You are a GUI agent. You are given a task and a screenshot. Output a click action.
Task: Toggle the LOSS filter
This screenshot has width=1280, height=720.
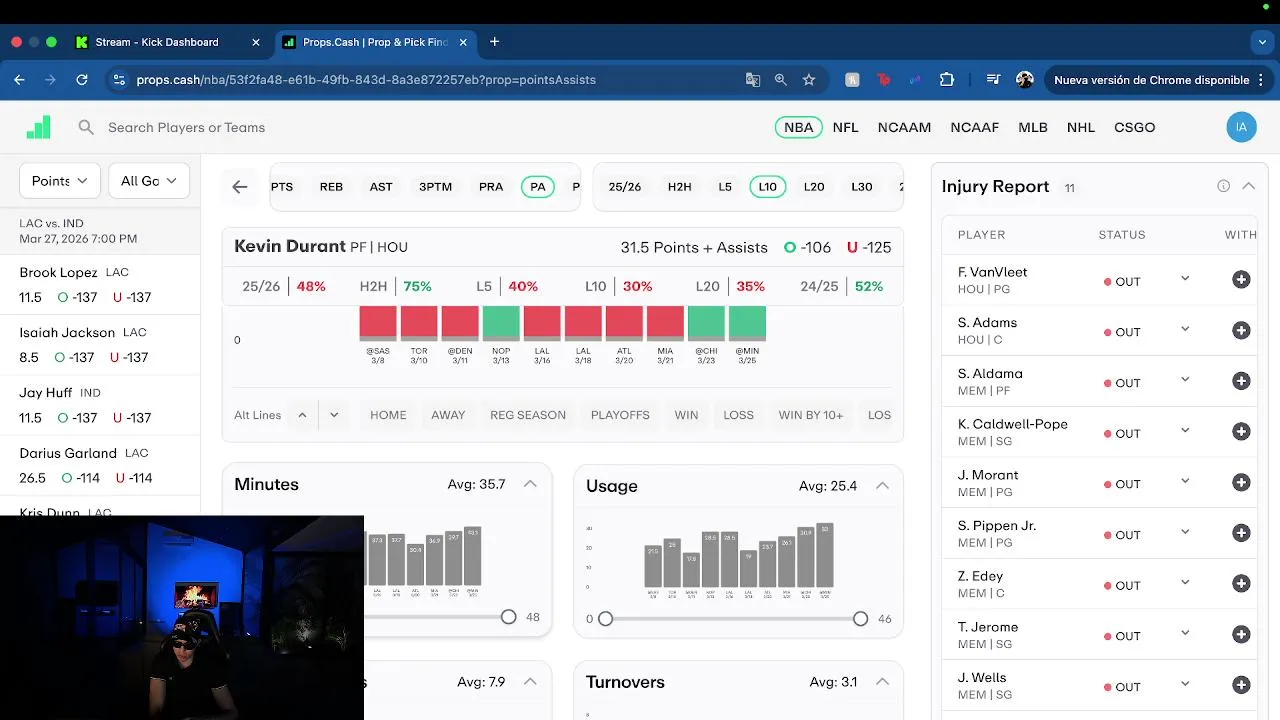click(738, 415)
